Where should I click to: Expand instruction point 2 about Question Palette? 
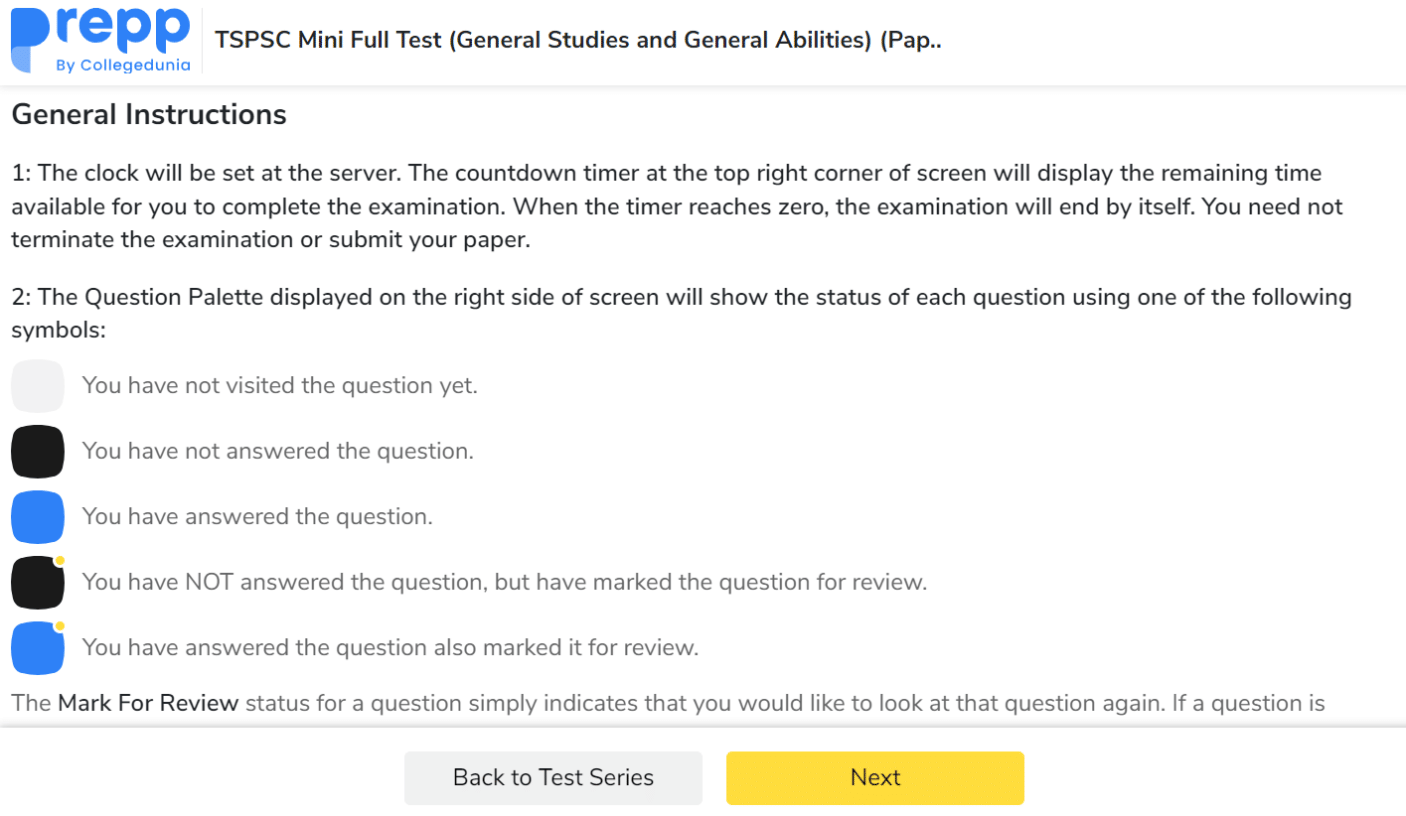680,296
